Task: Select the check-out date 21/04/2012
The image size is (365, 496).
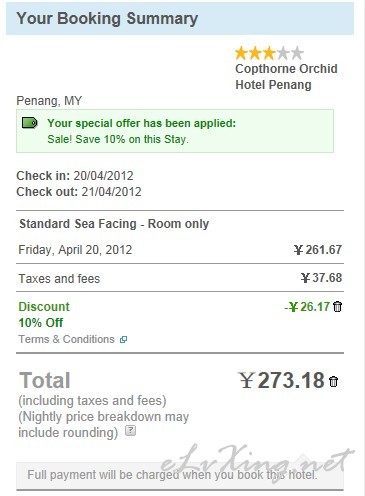Action: point(111,192)
